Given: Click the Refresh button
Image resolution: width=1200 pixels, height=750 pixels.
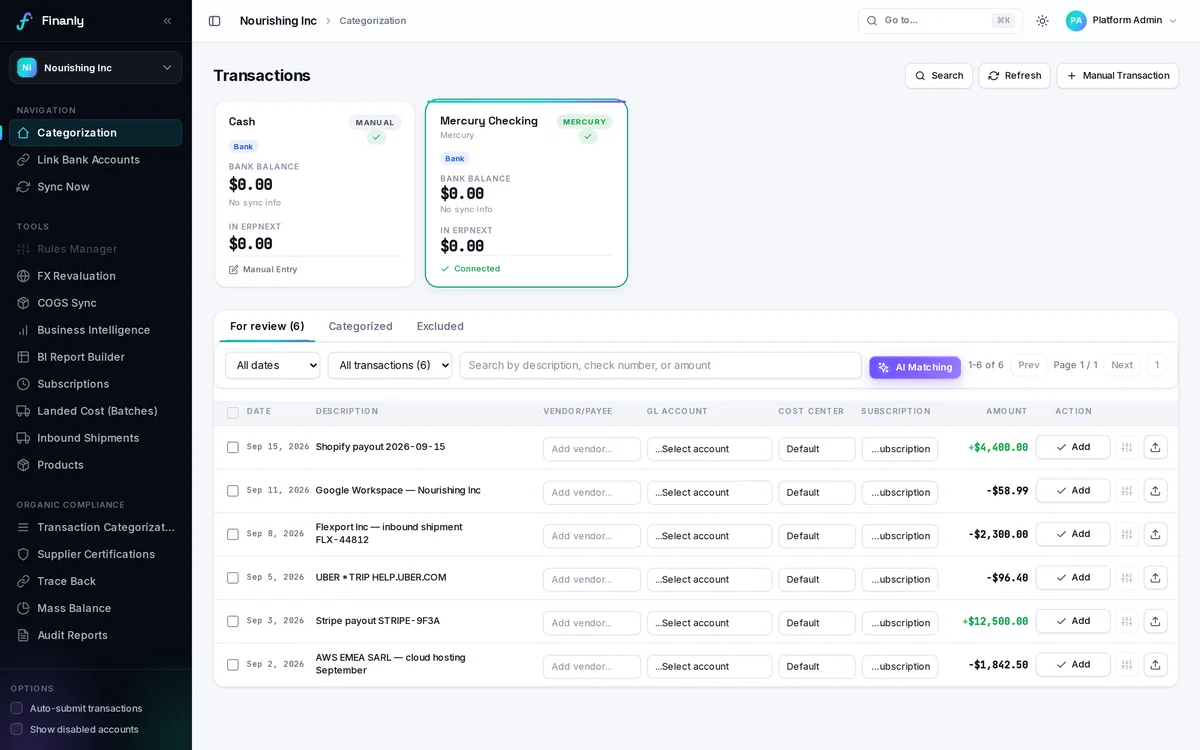Looking at the screenshot, I should point(1015,76).
